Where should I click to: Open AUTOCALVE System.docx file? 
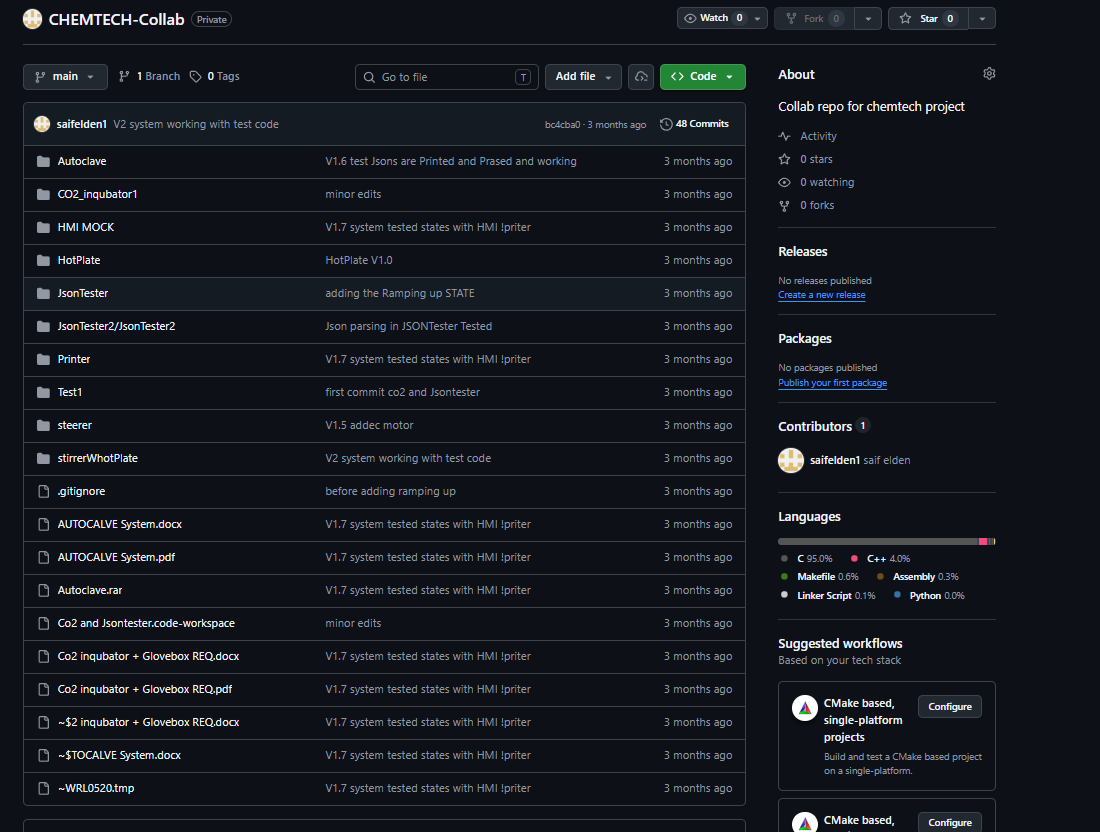(x=120, y=524)
